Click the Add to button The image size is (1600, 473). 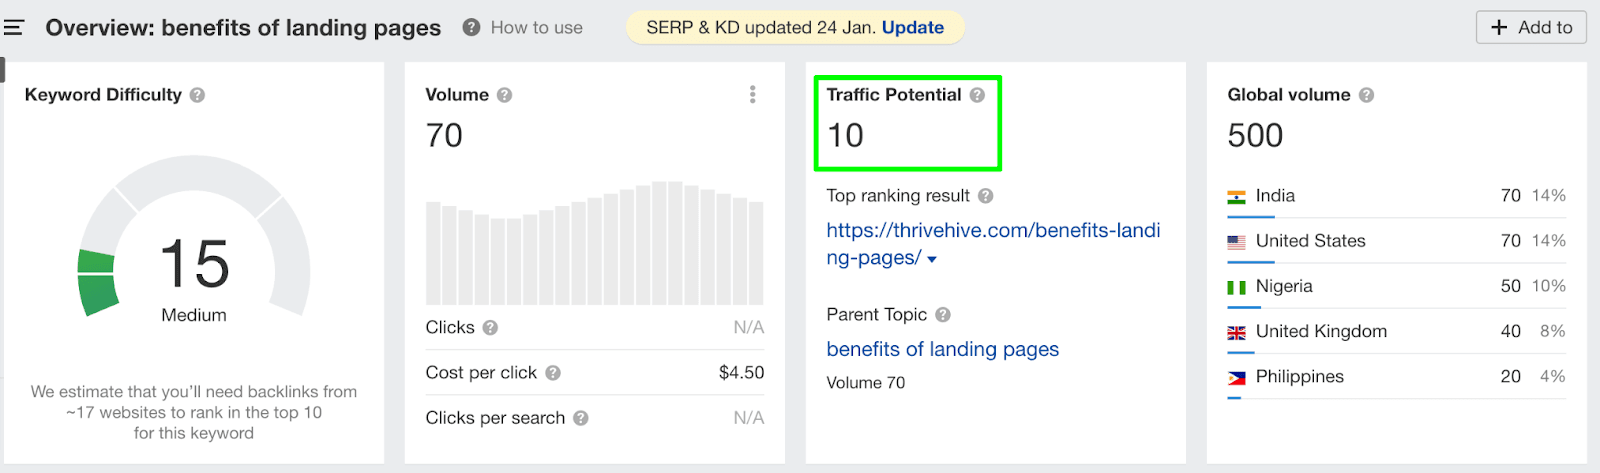pyautogui.click(x=1531, y=28)
